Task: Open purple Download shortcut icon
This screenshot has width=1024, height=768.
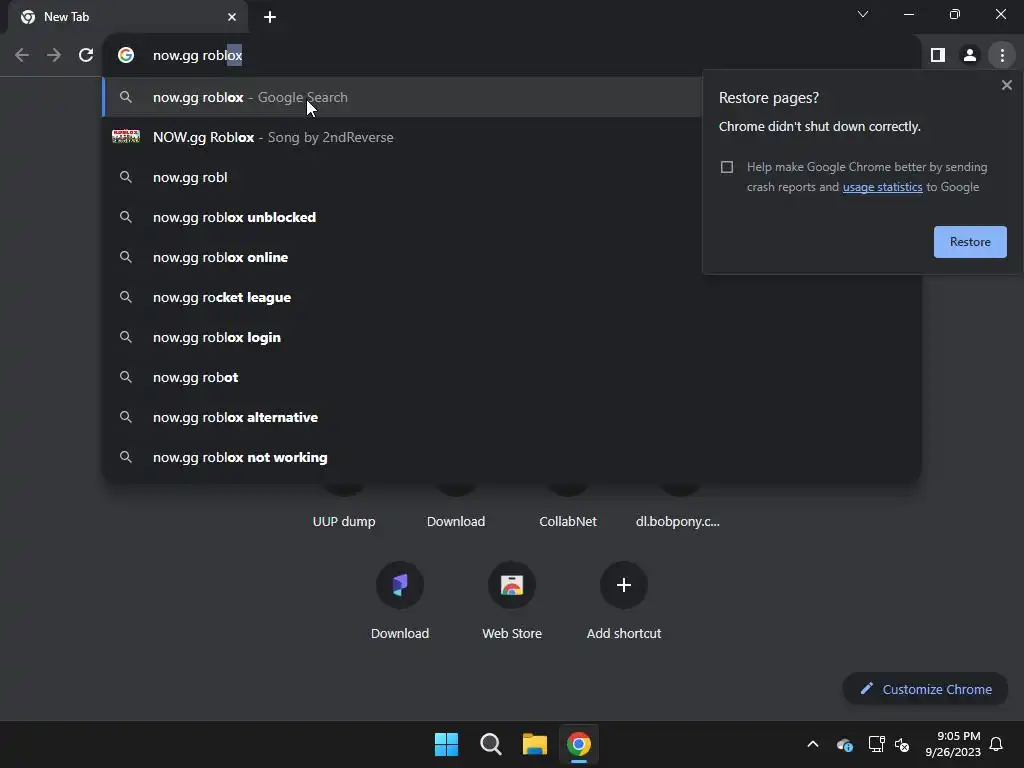Action: coord(400,585)
